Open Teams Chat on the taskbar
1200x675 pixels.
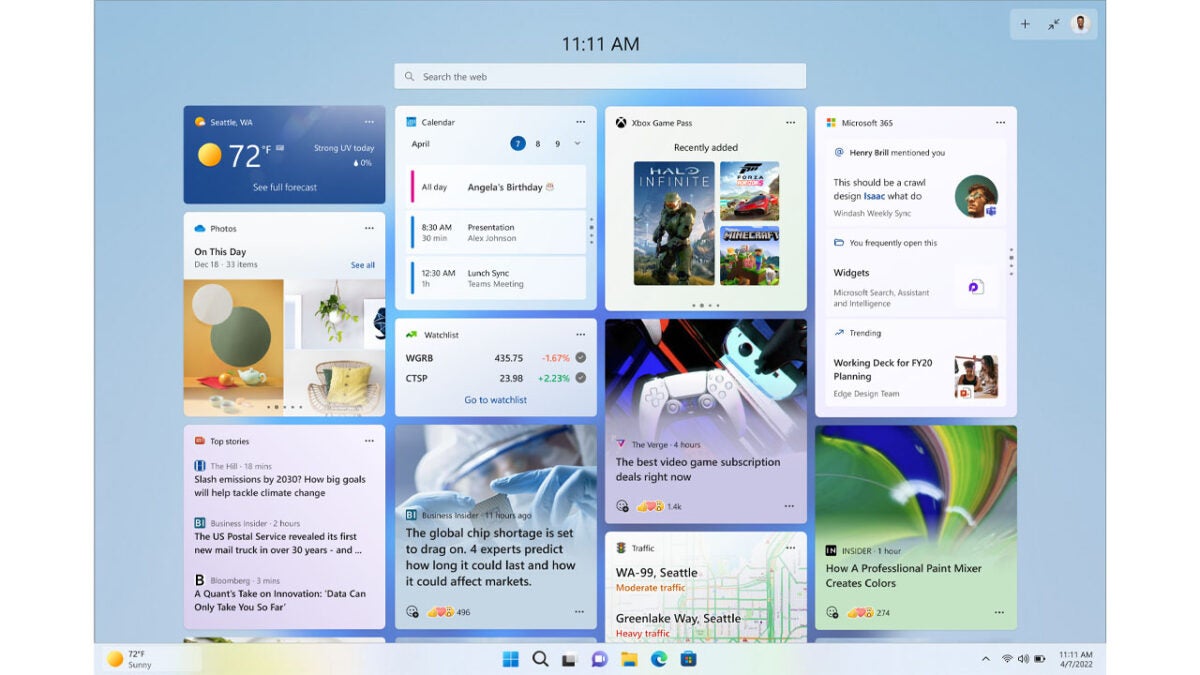click(599, 659)
